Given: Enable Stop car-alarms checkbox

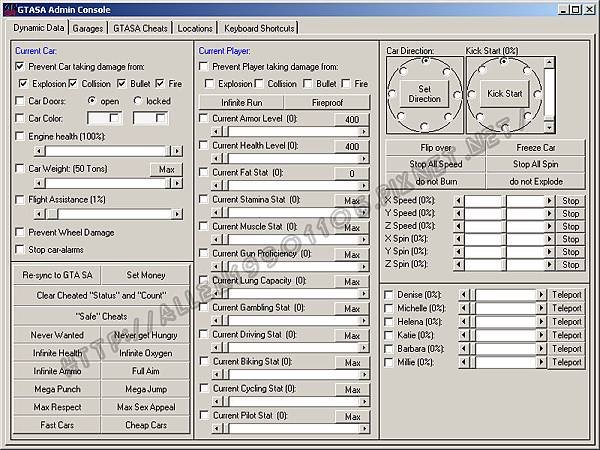Looking at the screenshot, I should tap(20, 249).
